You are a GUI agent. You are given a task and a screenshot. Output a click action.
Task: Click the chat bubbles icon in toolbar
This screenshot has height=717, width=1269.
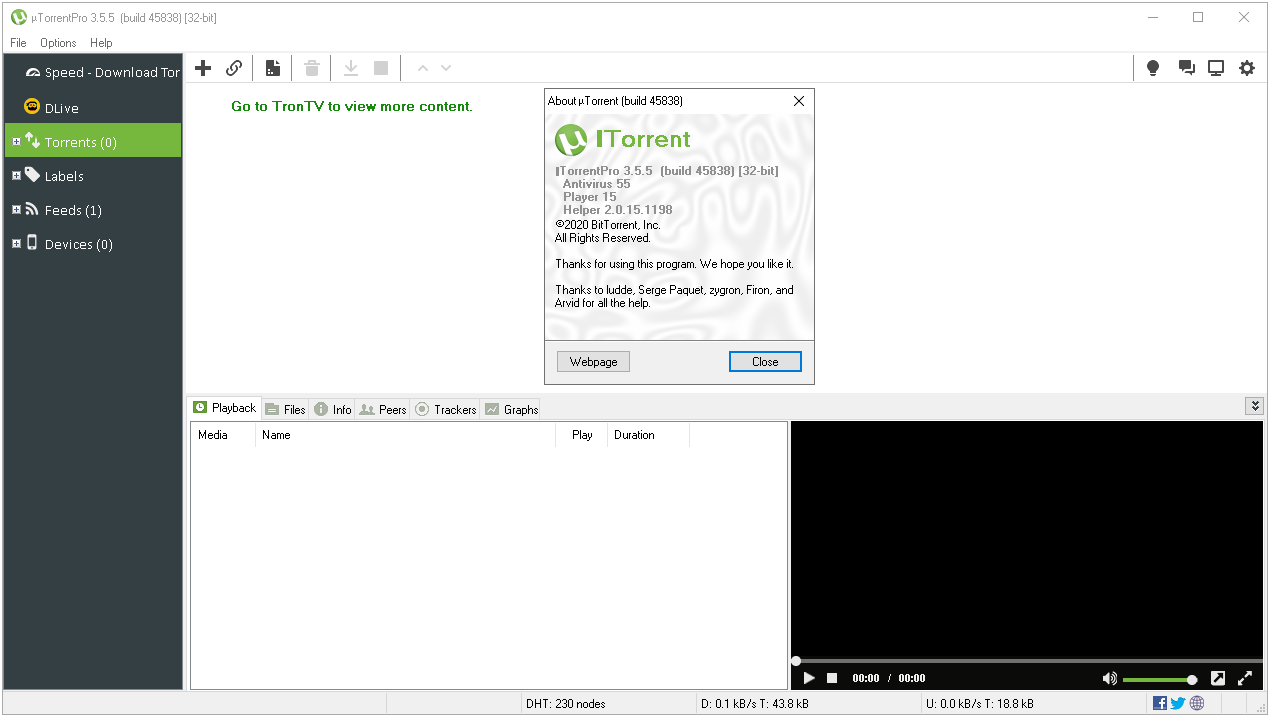1186,68
